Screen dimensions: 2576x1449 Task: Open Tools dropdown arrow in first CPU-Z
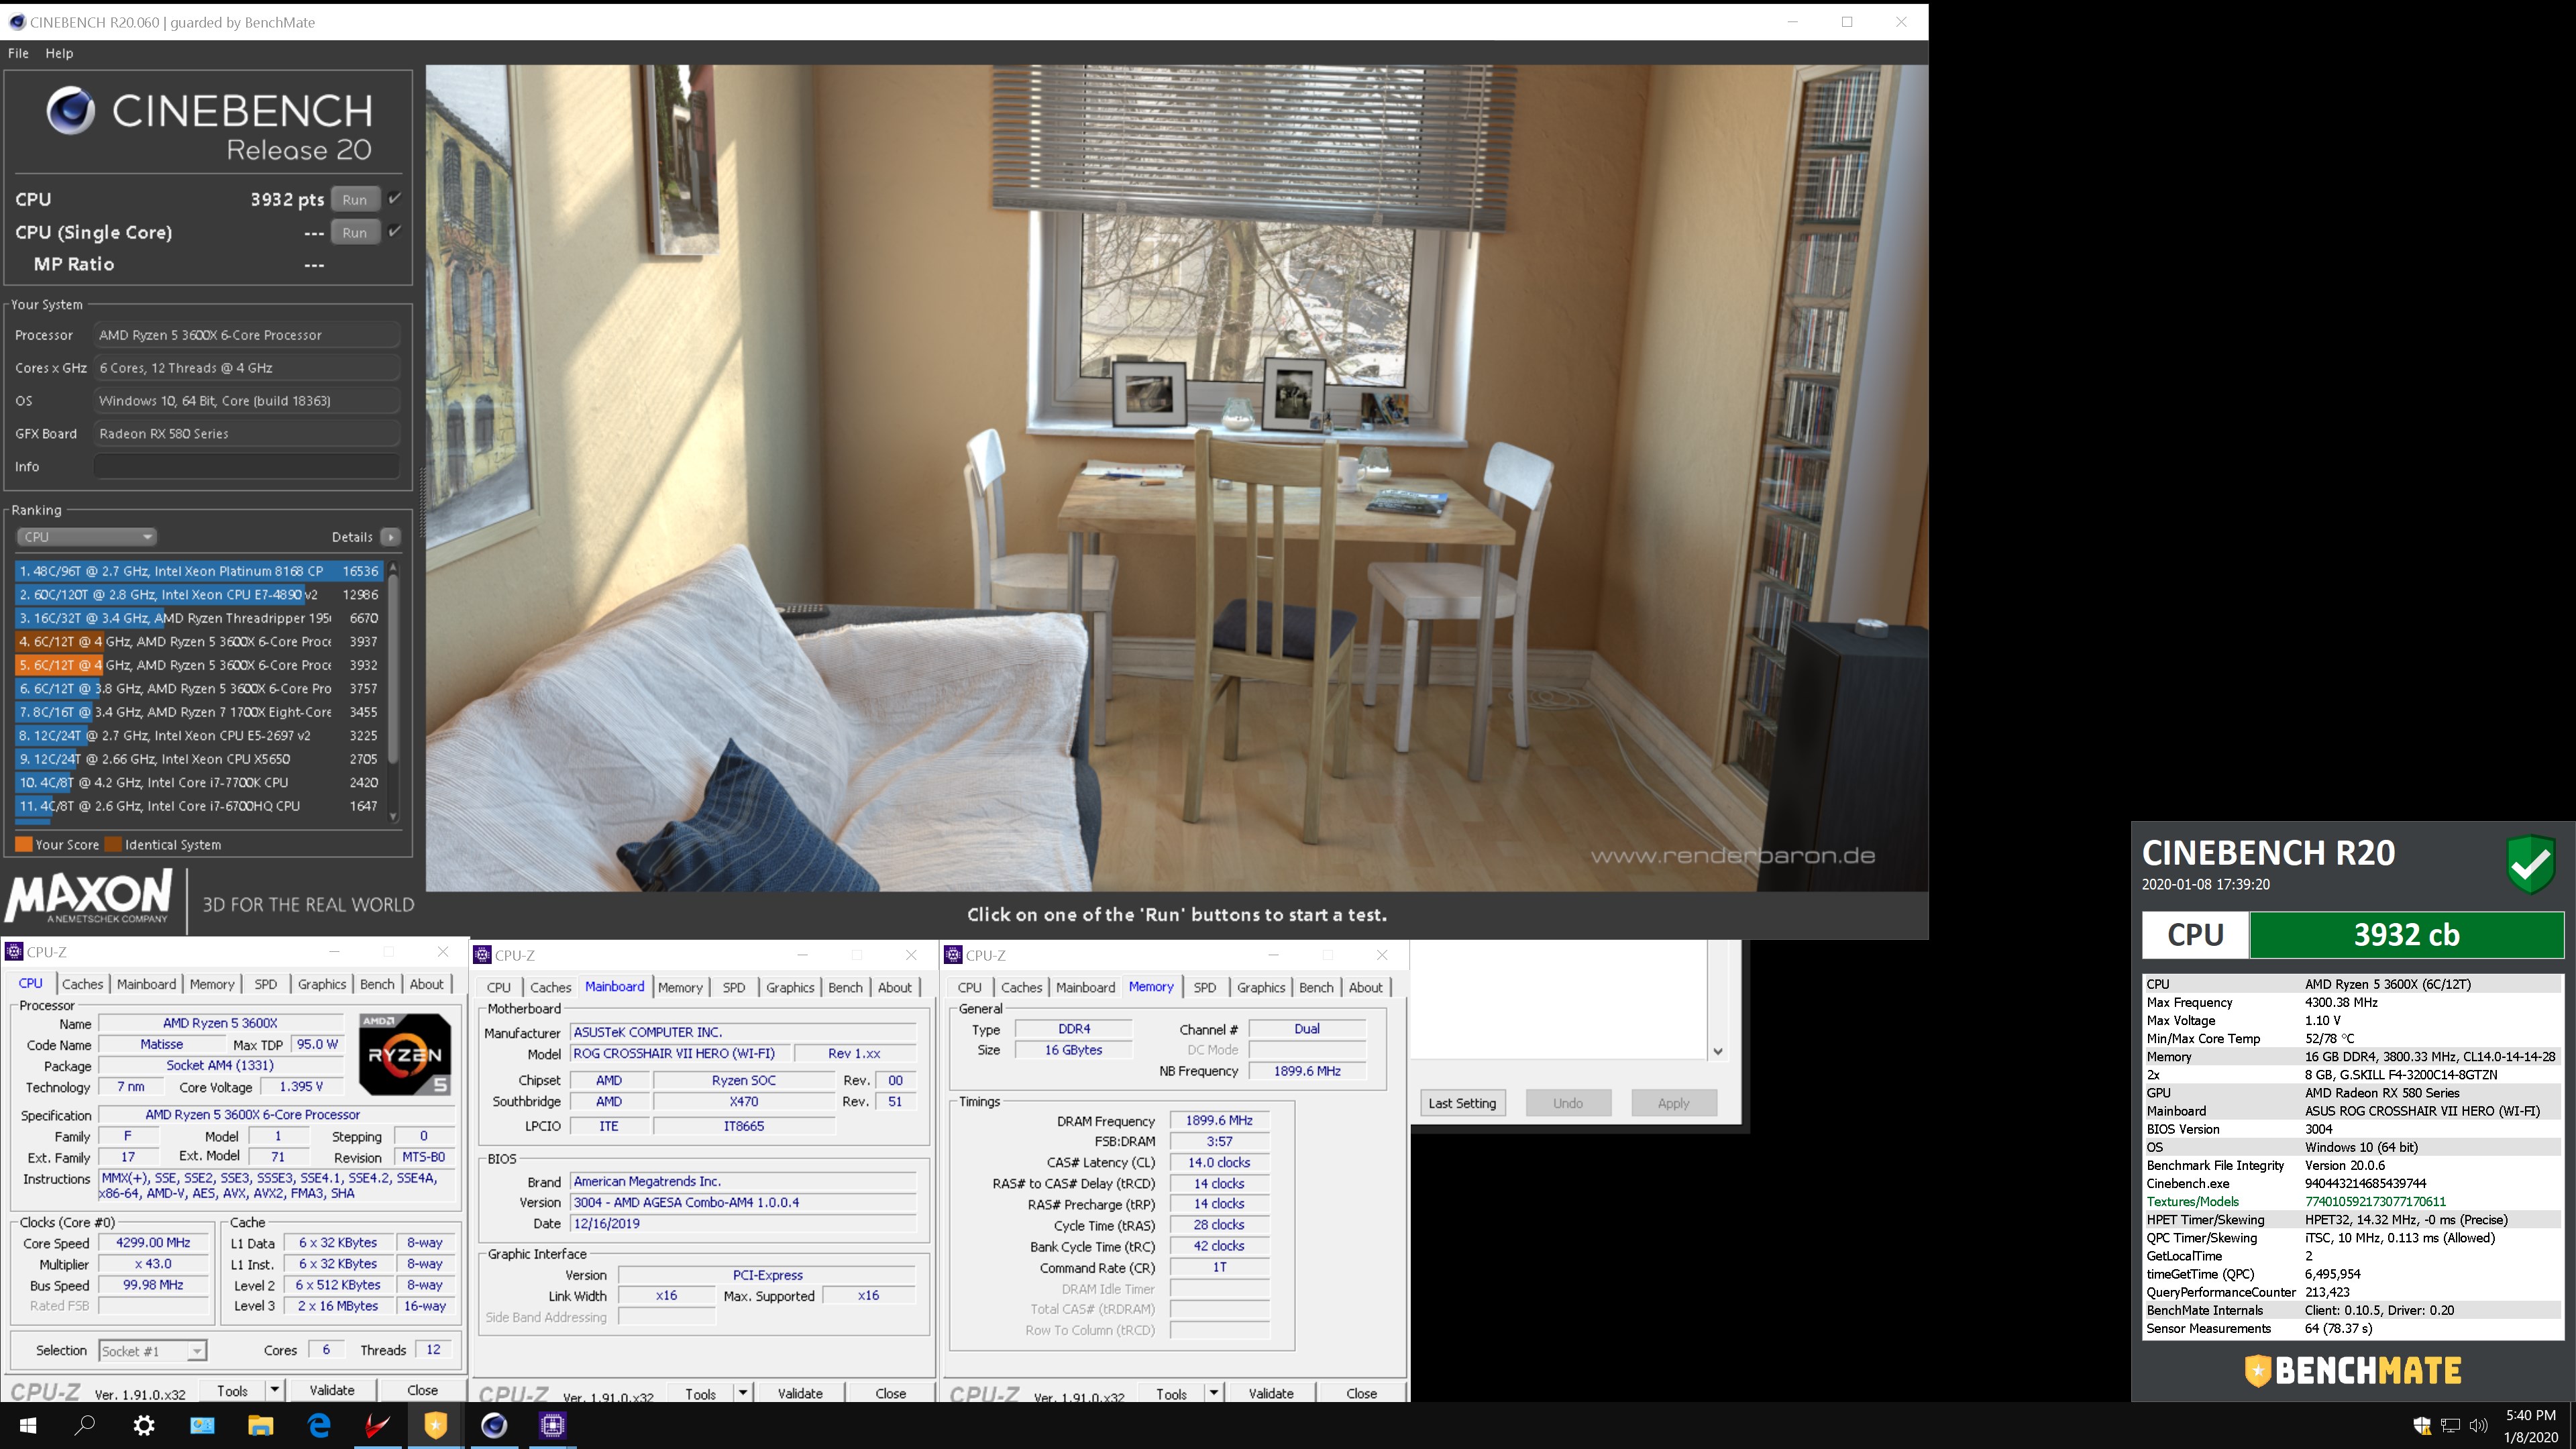coord(274,1391)
